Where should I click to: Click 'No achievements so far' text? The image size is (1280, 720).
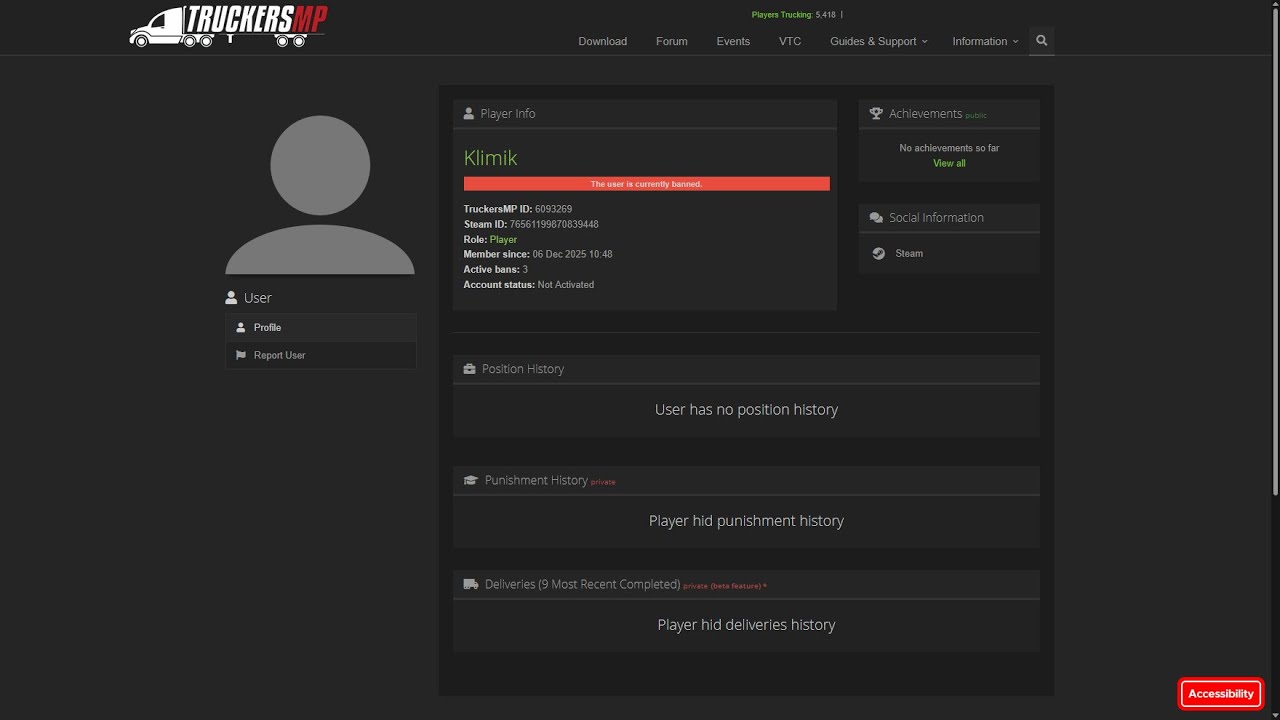tap(949, 148)
